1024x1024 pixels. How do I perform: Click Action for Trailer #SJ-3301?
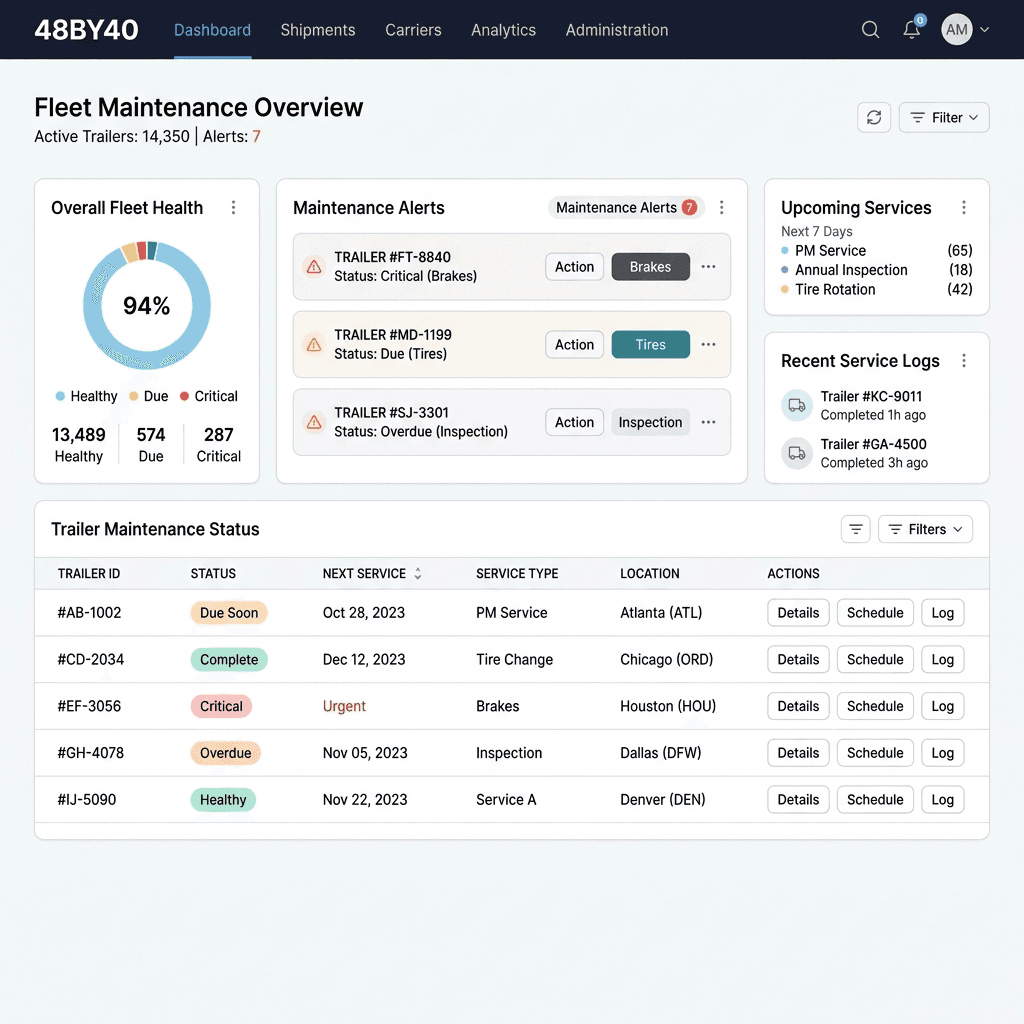click(575, 422)
